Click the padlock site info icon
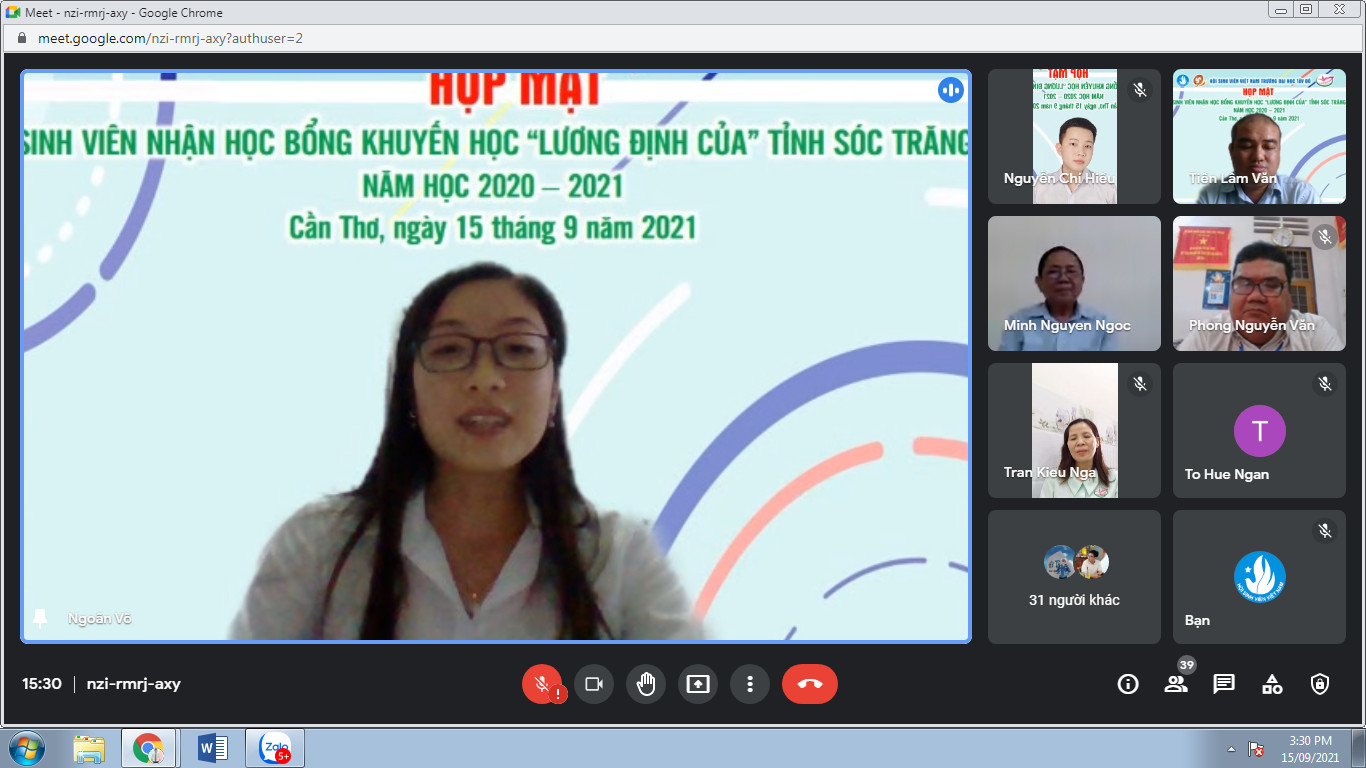Screen dimensions: 1366x768 point(23,39)
